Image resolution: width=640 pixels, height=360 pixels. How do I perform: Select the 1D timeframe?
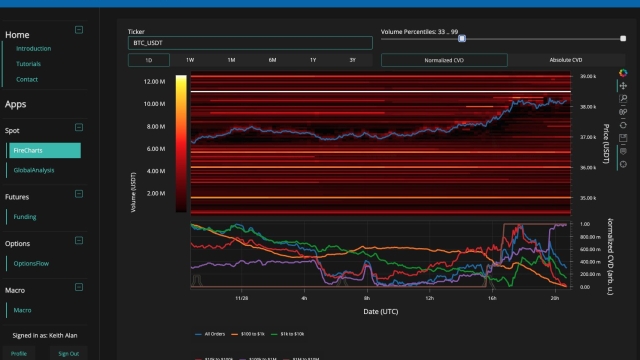pos(149,60)
